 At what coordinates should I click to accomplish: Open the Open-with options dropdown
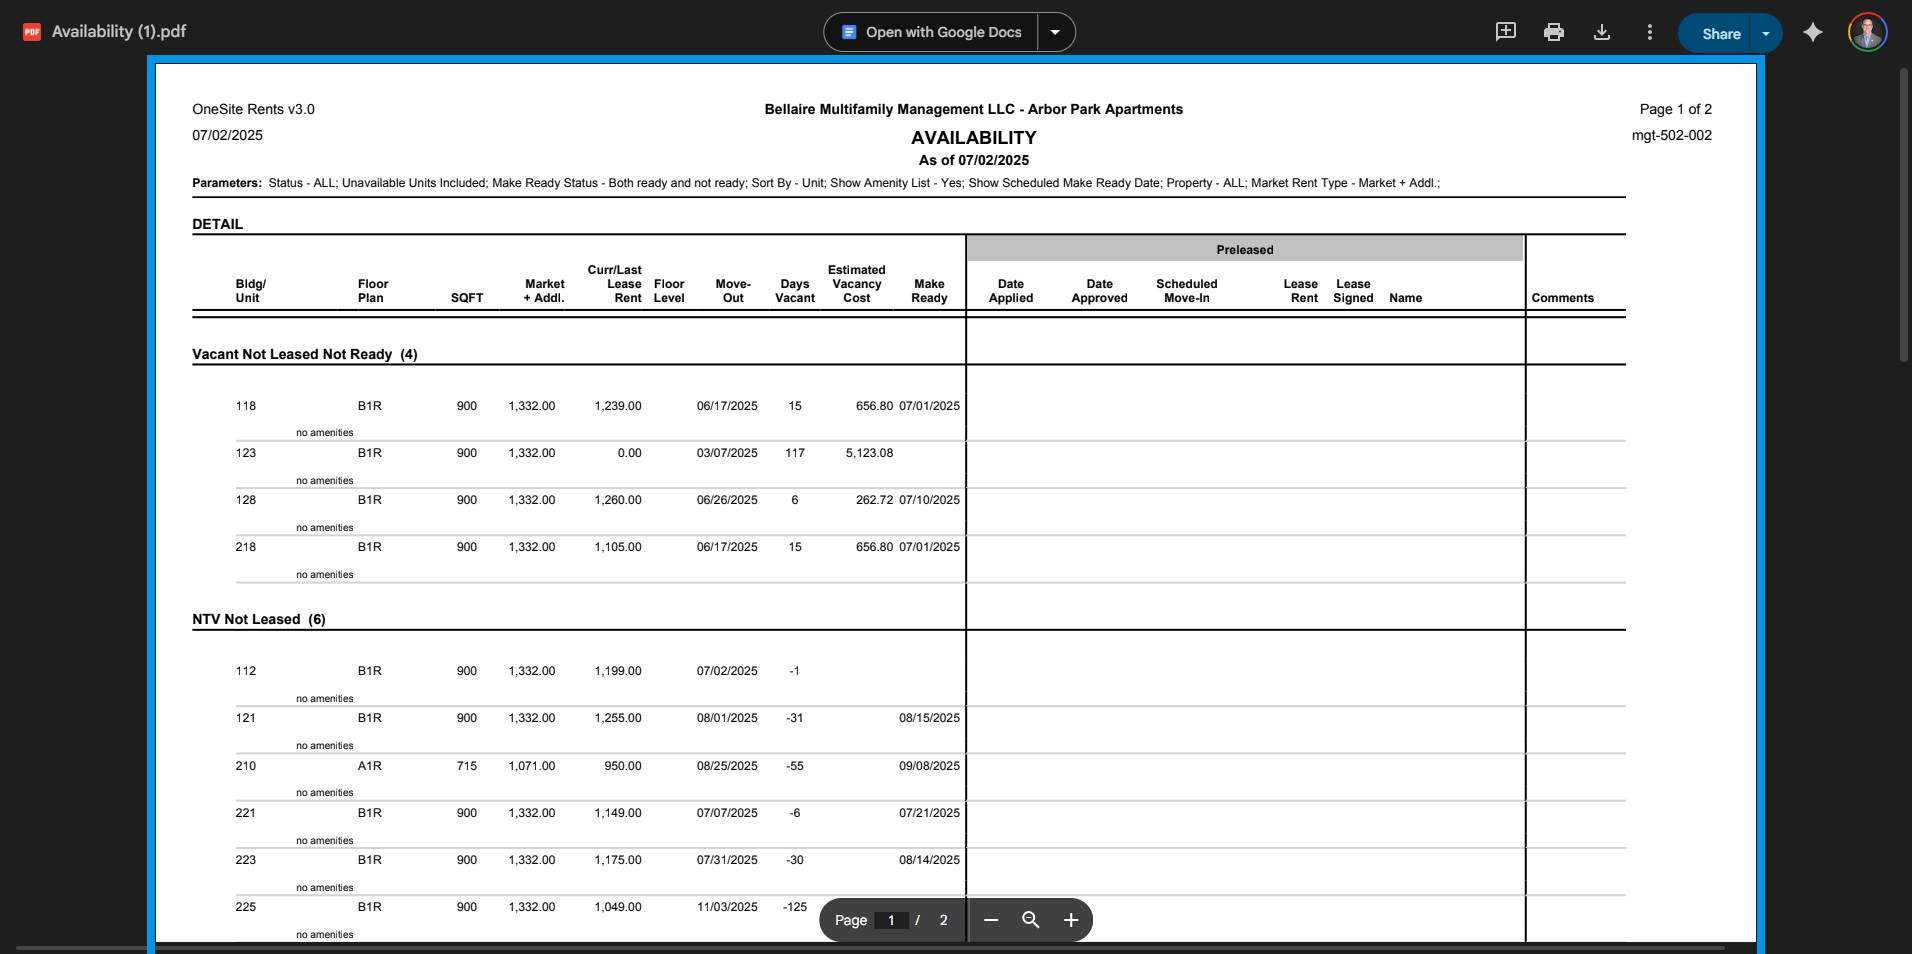point(1056,31)
